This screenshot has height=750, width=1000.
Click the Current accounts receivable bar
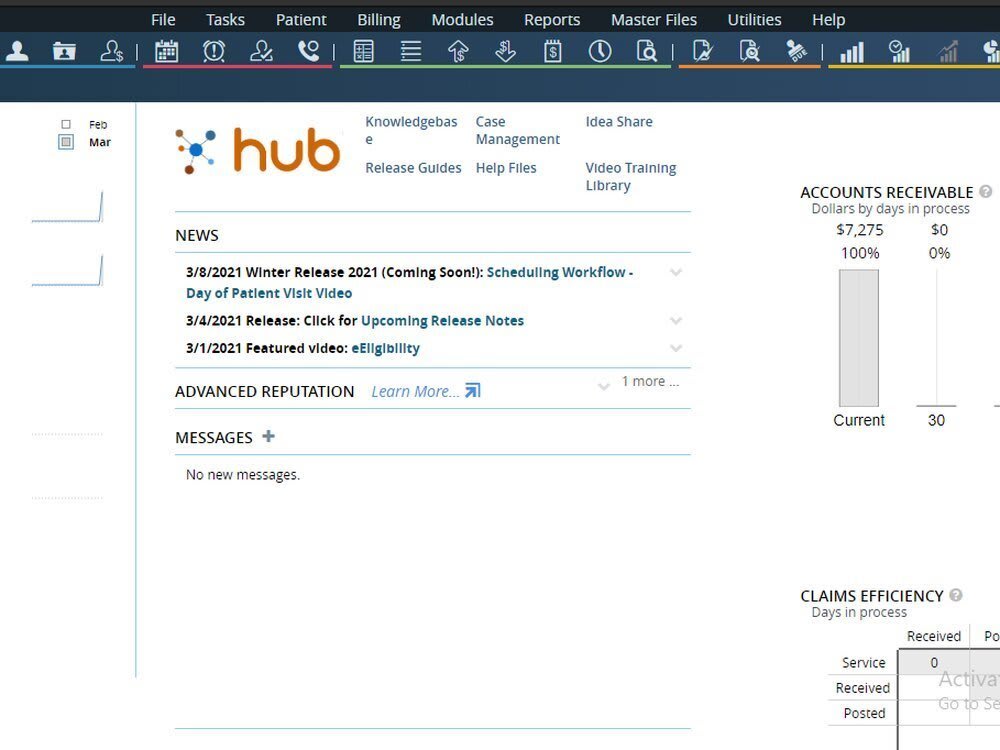[x=858, y=337]
